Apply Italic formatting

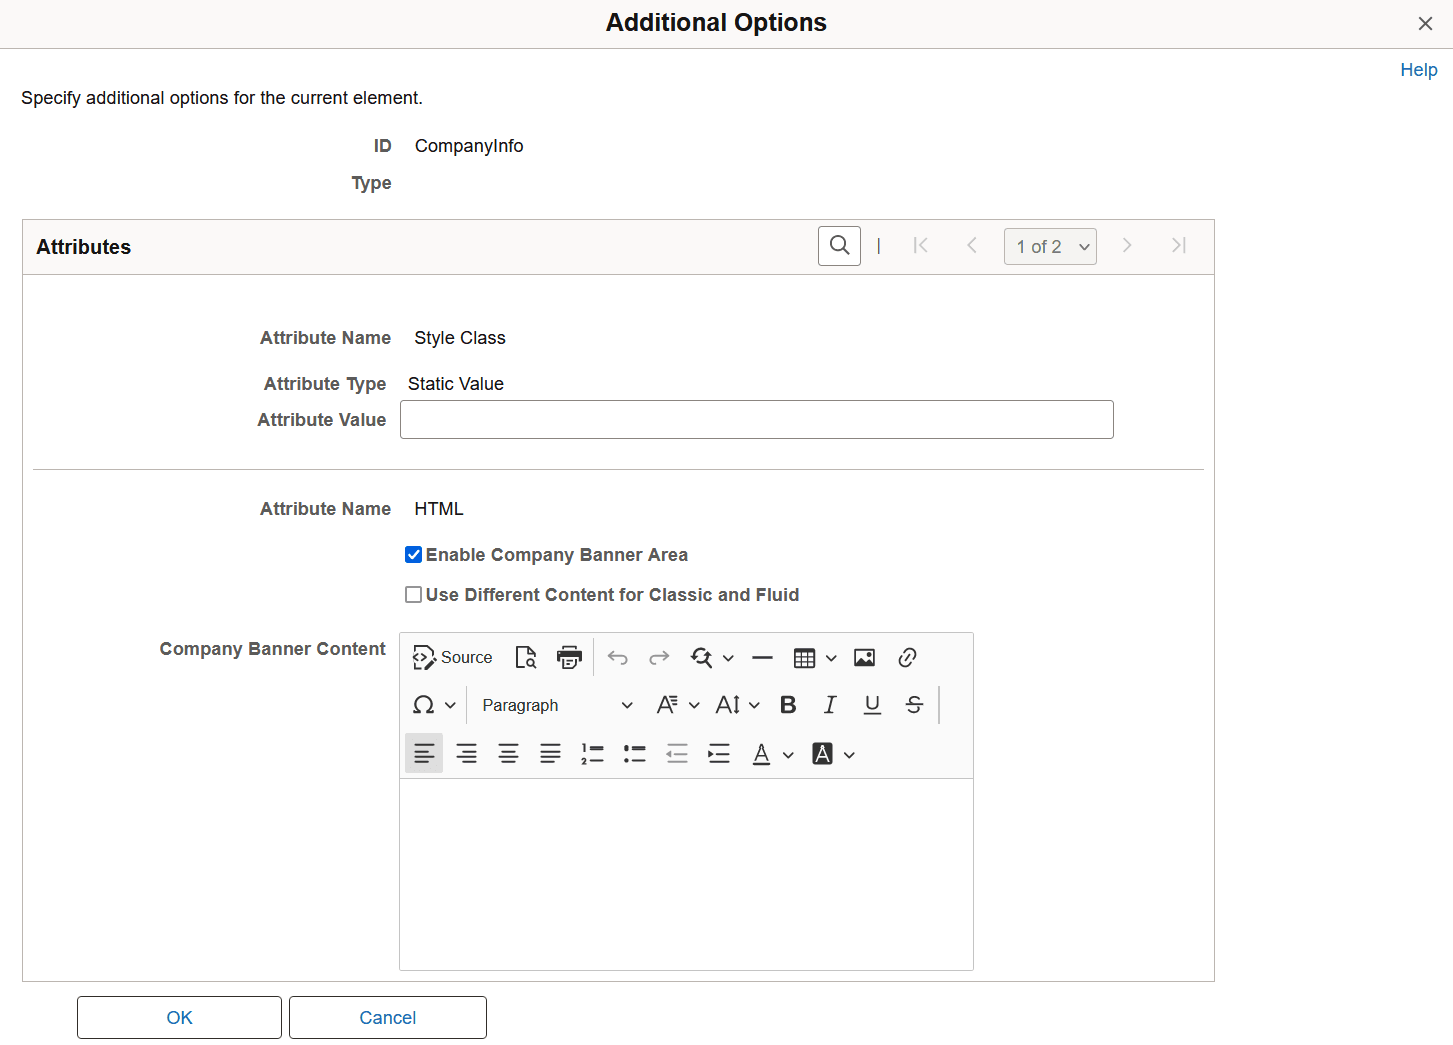(x=830, y=704)
